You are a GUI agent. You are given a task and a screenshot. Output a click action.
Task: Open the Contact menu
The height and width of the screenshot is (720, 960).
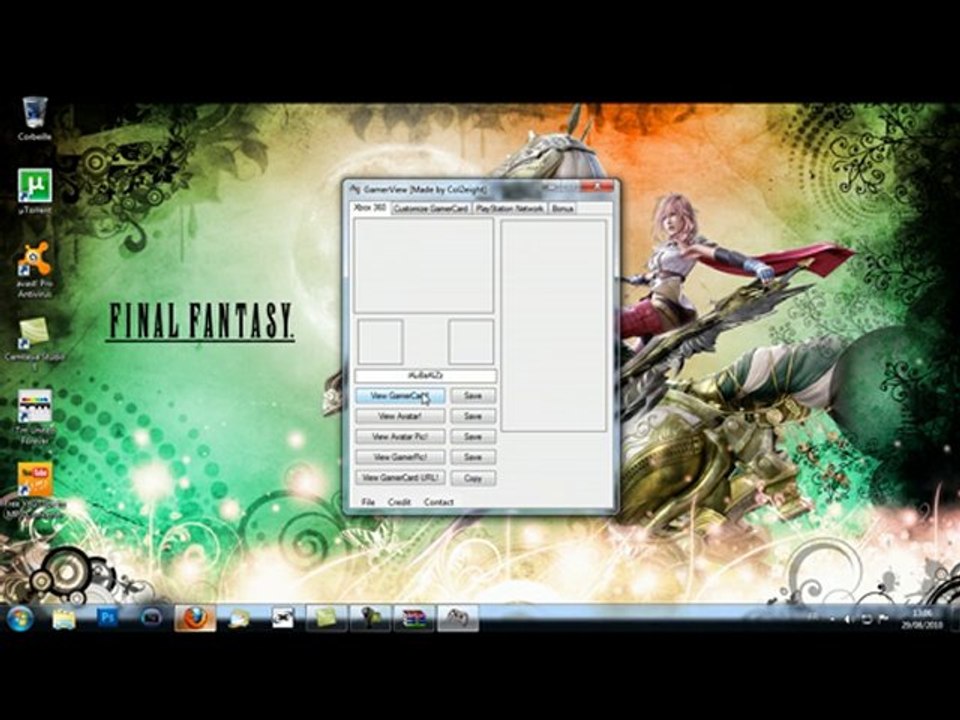point(438,502)
